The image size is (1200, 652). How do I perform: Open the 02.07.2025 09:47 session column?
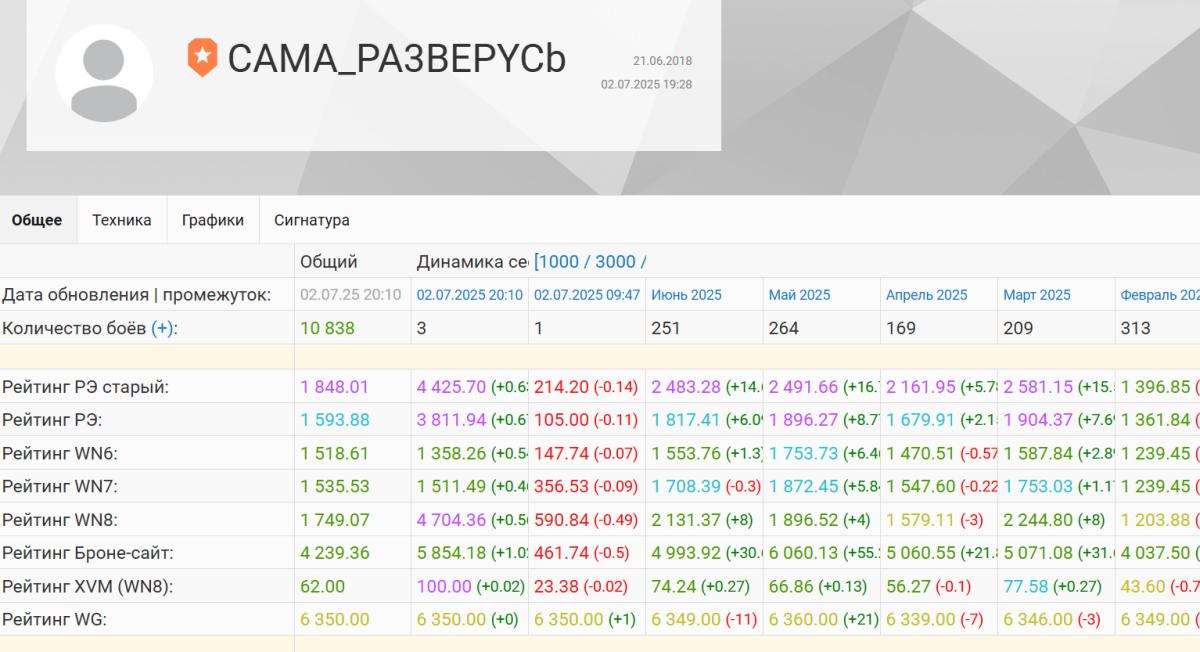pos(586,295)
